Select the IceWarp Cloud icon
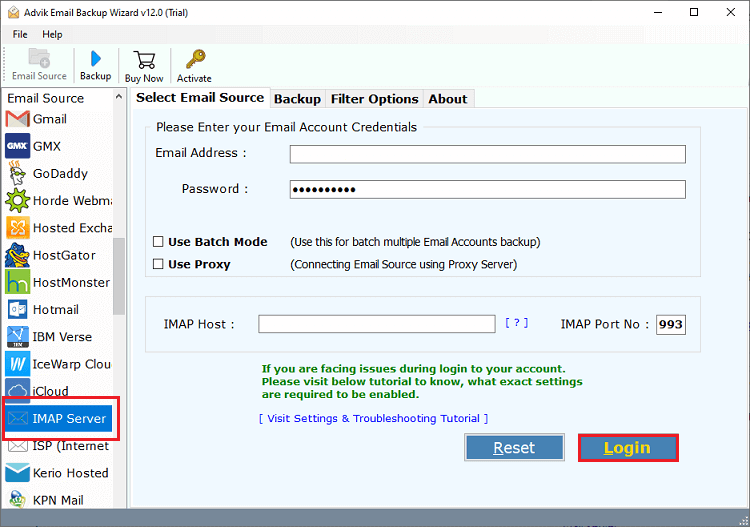This screenshot has height=527, width=750. [17, 364]
